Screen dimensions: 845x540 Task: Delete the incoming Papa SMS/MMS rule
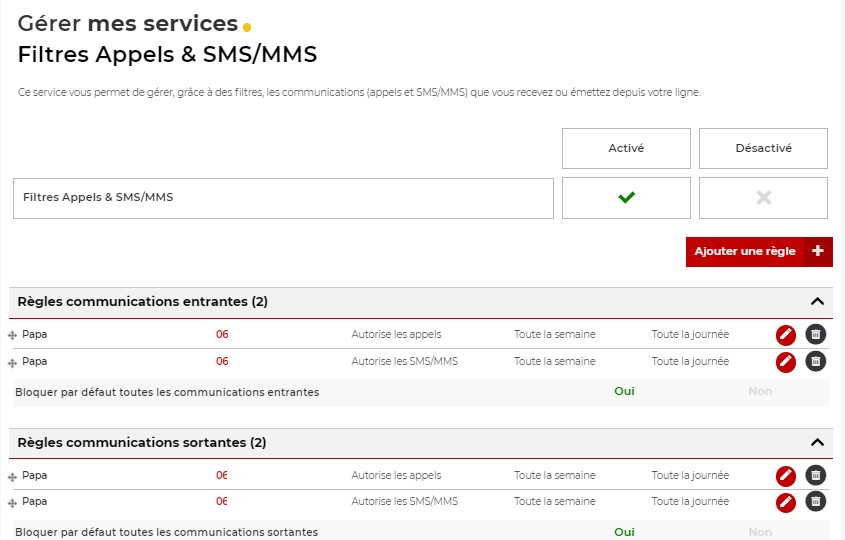click(x=816, y=361)
